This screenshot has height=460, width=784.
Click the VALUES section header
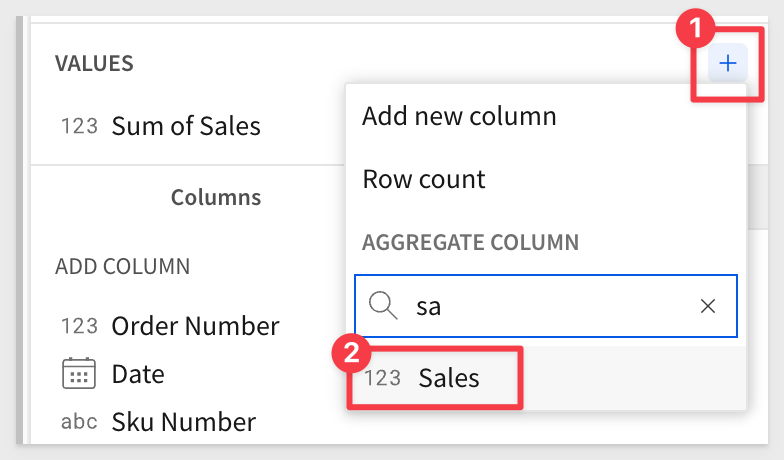(x=94, y=64)
